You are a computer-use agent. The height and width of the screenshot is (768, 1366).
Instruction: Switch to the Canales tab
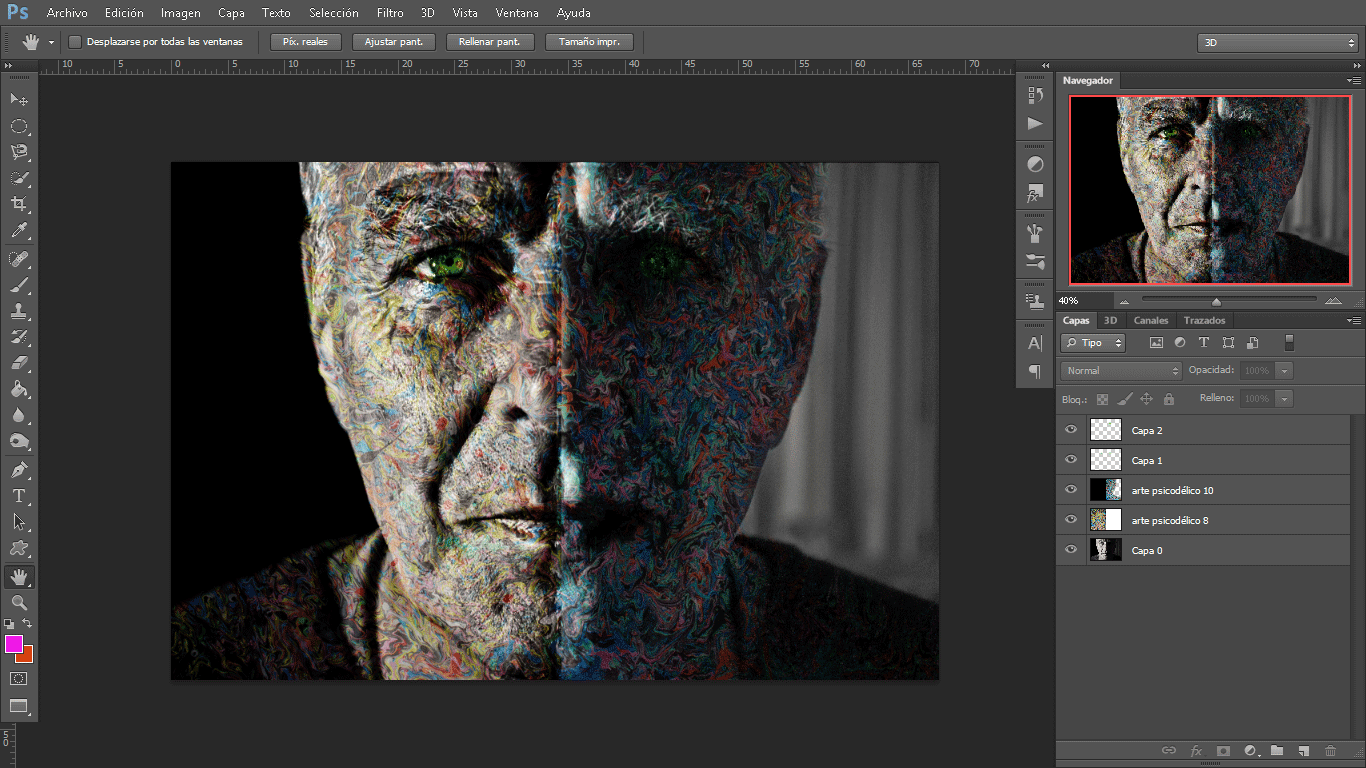coord(1151,320)
